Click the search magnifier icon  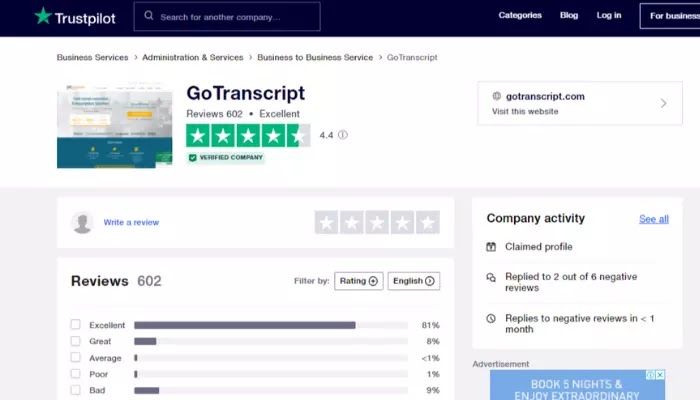click(149, 16)
